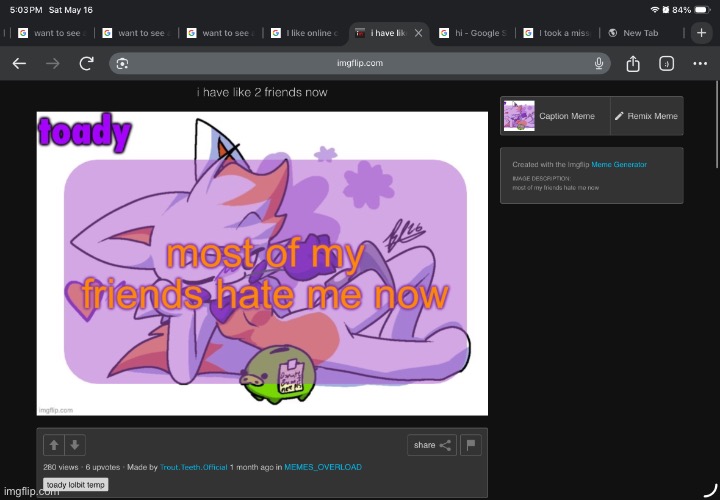Open the lens search icon in address bar

(122, 63)
